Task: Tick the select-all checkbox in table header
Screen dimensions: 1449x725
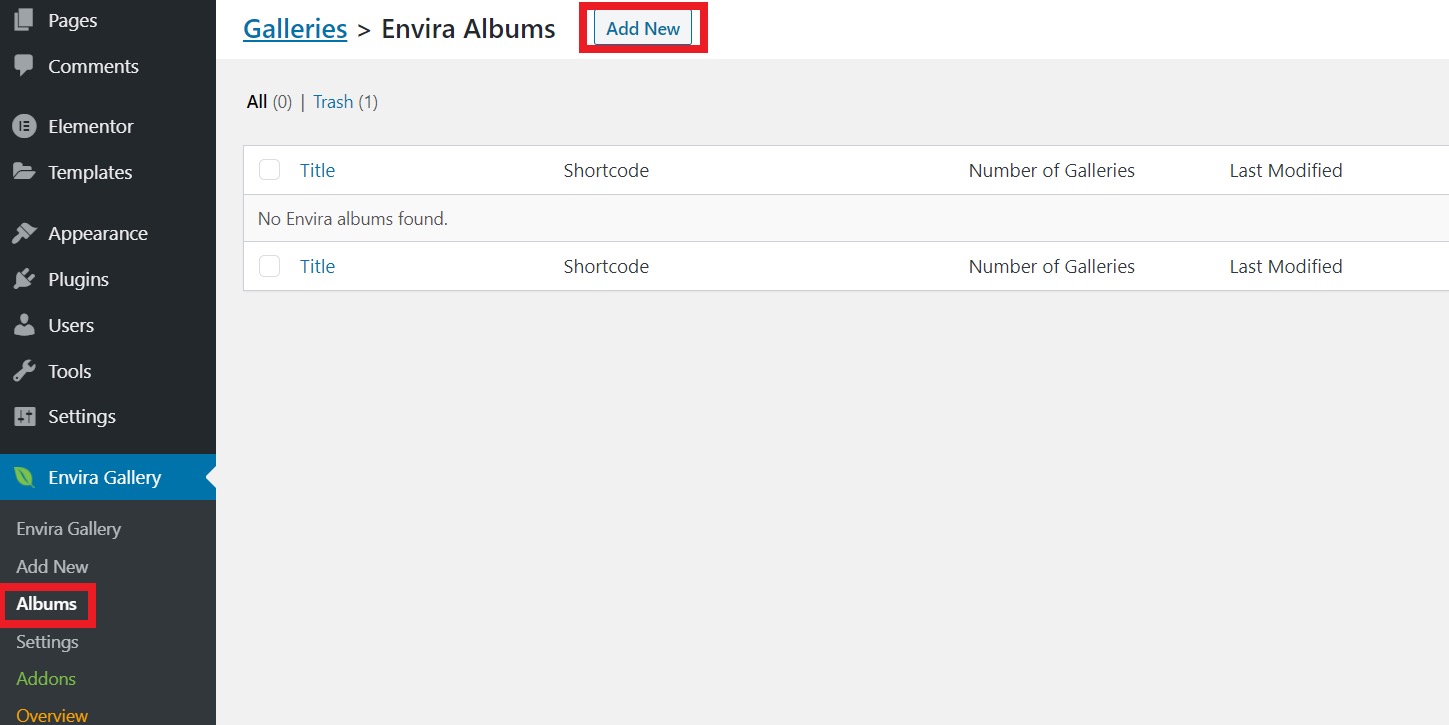Action: click(269, 170)
